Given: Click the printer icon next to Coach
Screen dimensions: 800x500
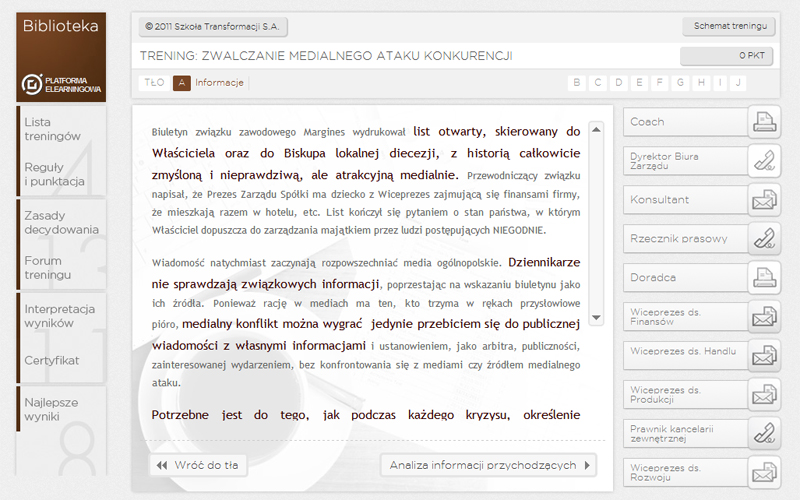Looking at the screenshot, I should tap(764, 122).
